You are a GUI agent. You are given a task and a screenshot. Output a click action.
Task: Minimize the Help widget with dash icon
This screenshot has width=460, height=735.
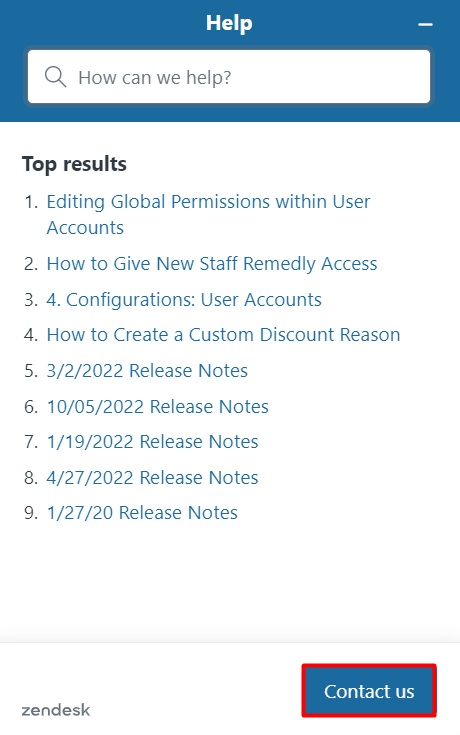click(425, 24)
